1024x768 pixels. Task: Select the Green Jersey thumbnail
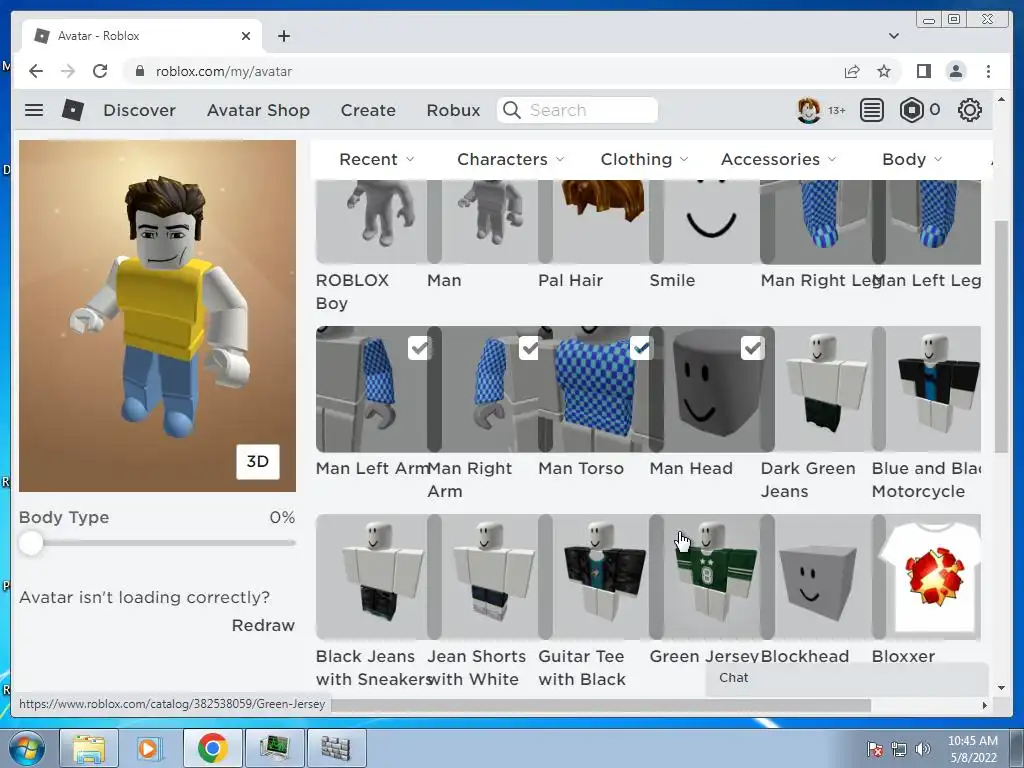point(712,577)
